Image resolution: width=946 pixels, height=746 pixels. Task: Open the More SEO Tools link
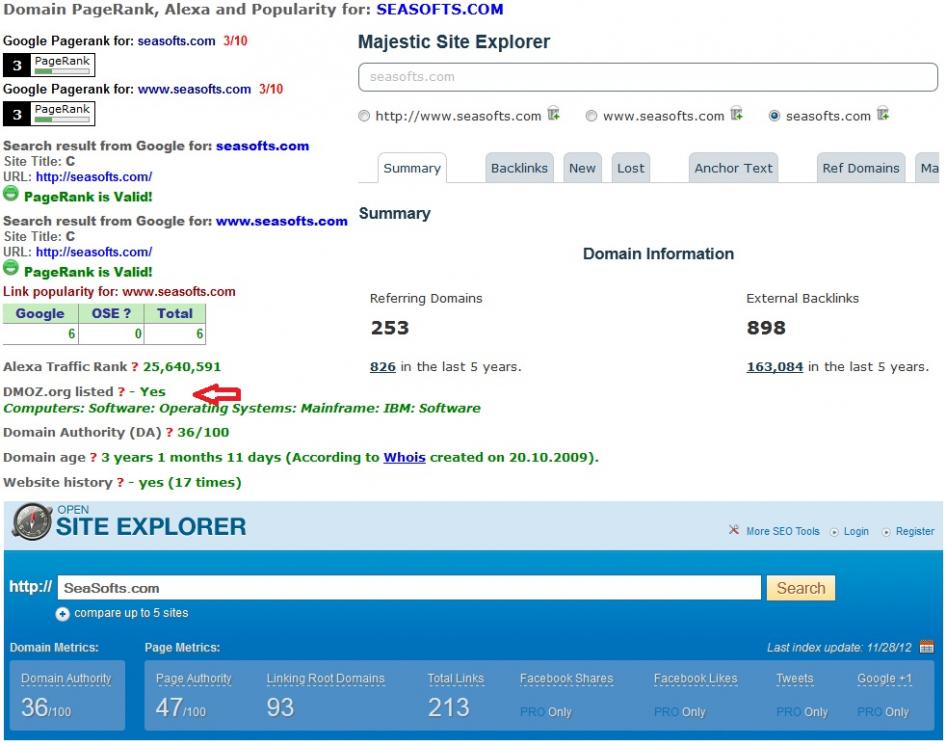(783, 531)
